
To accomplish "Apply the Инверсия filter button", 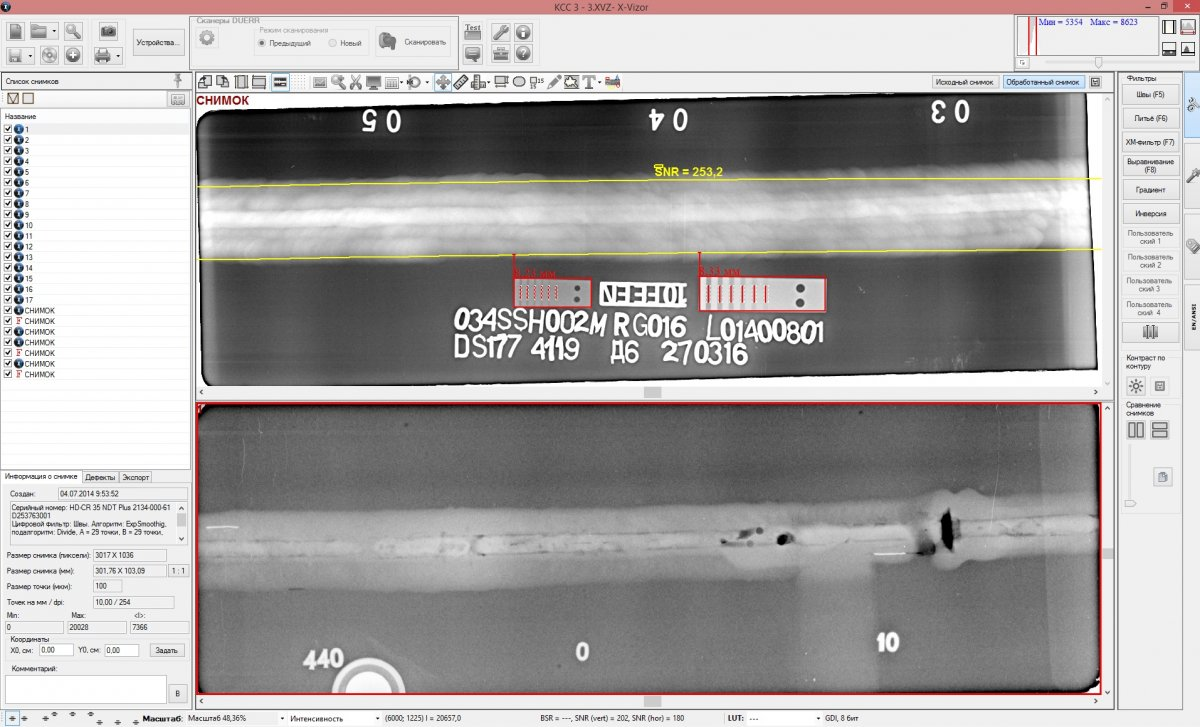I will coord(1150,213).
